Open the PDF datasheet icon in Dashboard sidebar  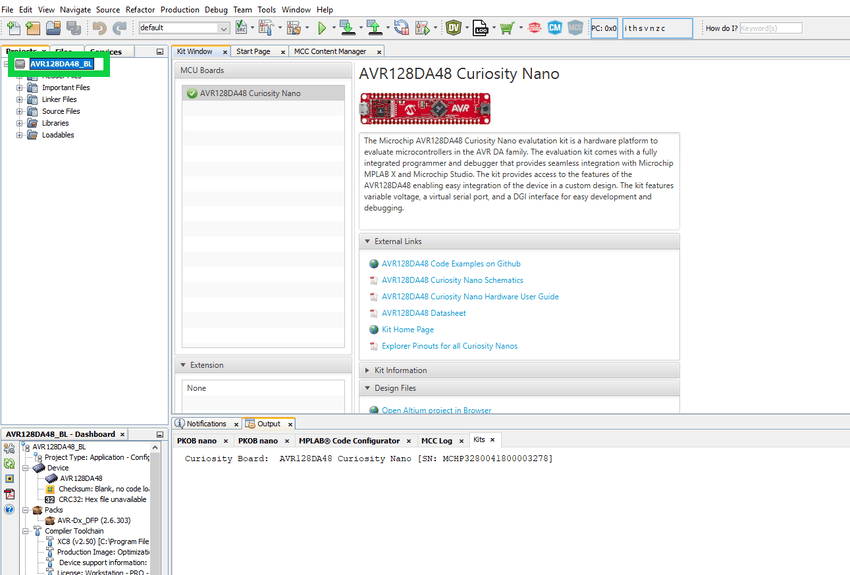pos(9,493)
